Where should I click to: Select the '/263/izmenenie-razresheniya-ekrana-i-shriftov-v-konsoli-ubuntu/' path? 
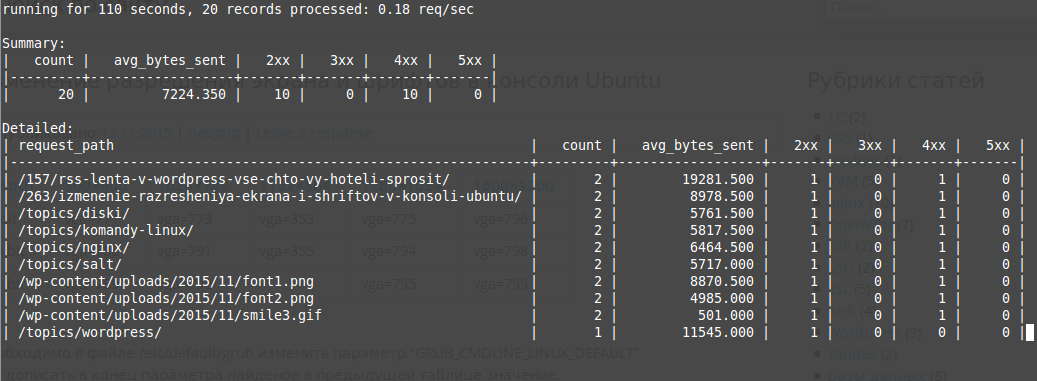click(x=270, y=196)
